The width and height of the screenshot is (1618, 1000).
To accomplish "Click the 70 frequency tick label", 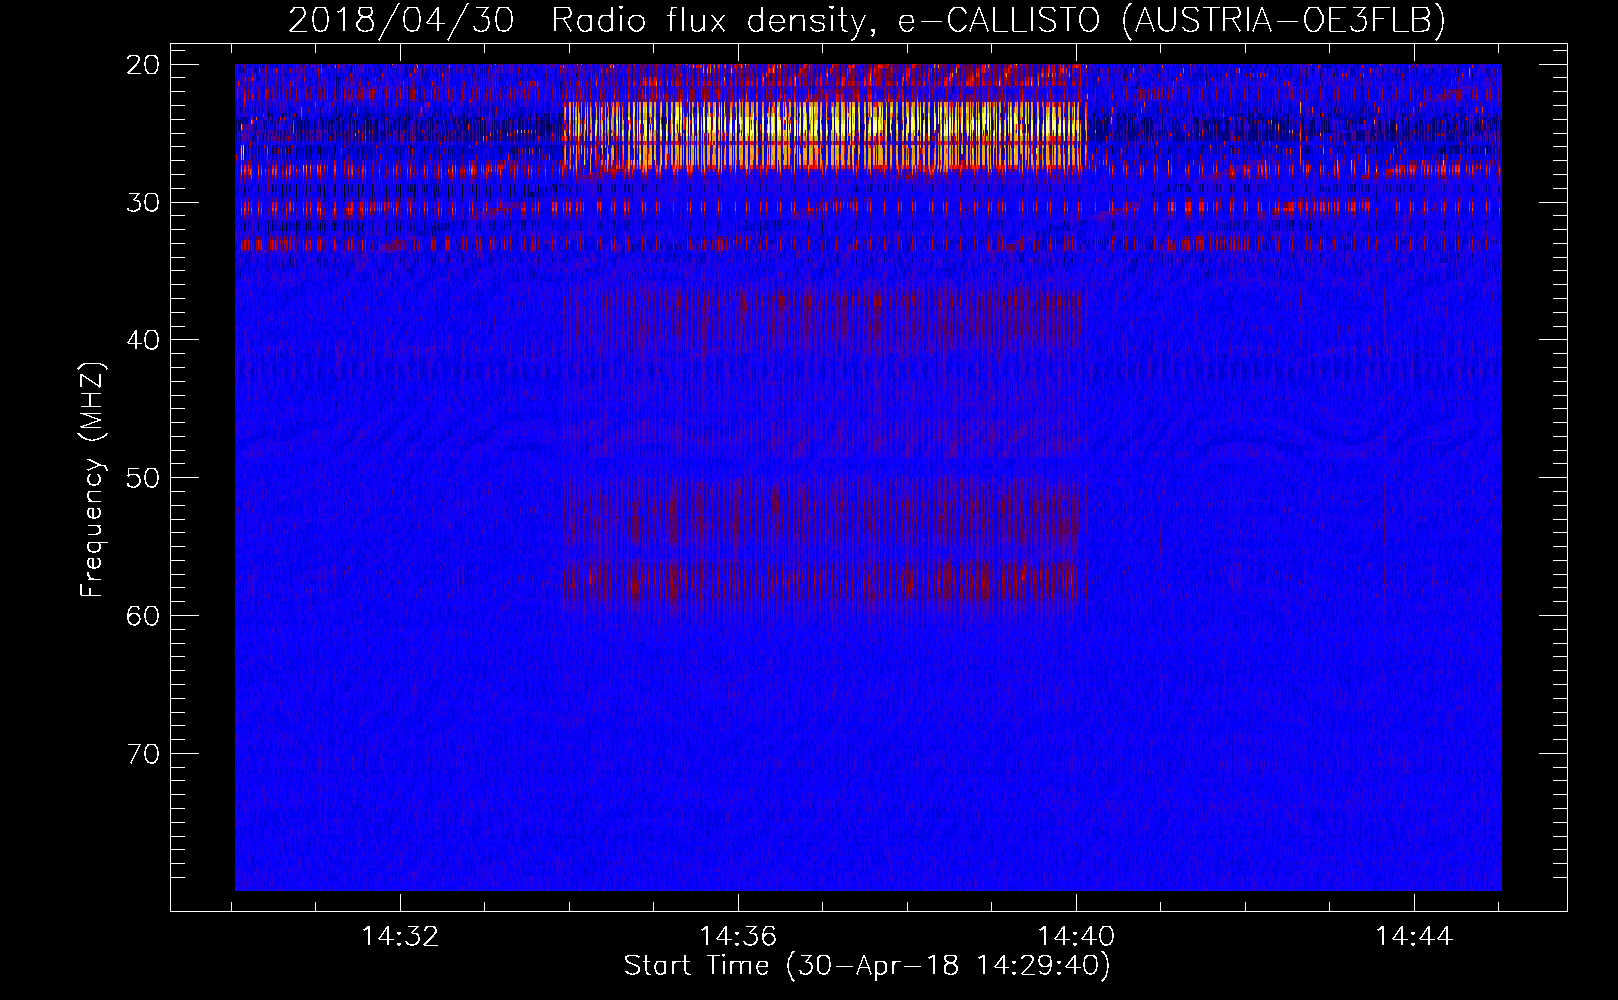I will pos(144,753).
